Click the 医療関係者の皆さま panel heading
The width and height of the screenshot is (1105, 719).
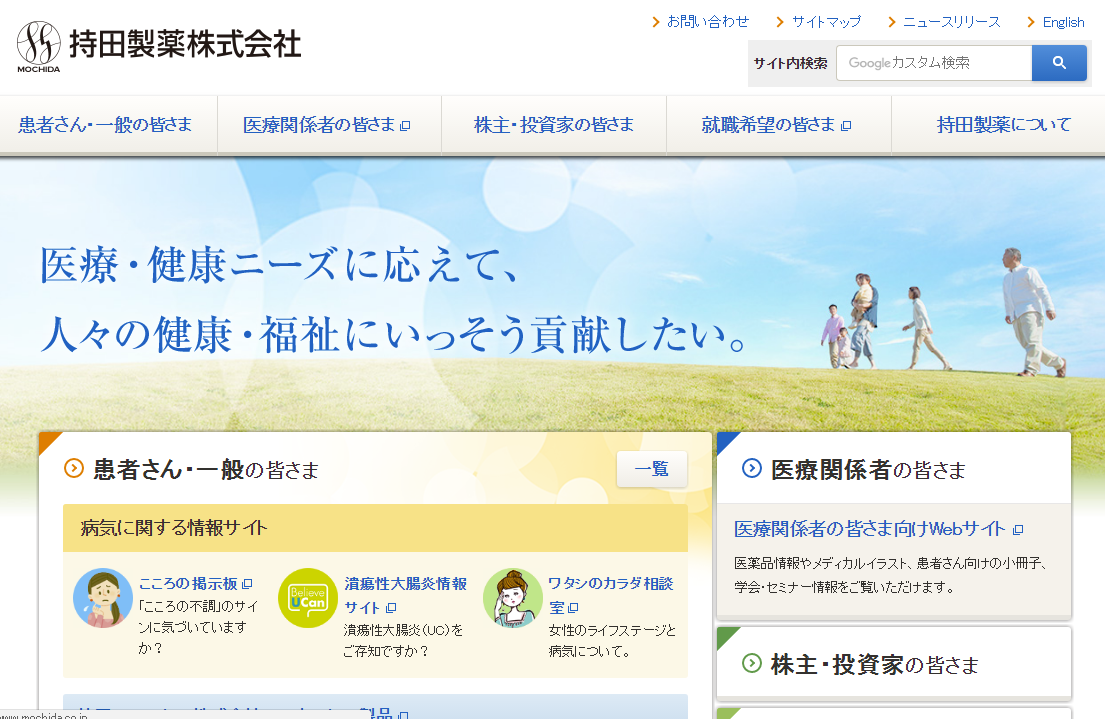[868, 469]
